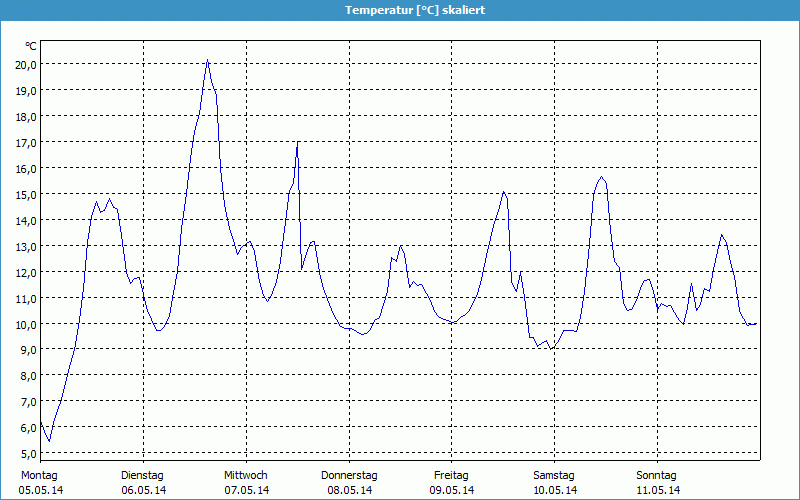Click the 'Samstag' day label

pos(554,475)
